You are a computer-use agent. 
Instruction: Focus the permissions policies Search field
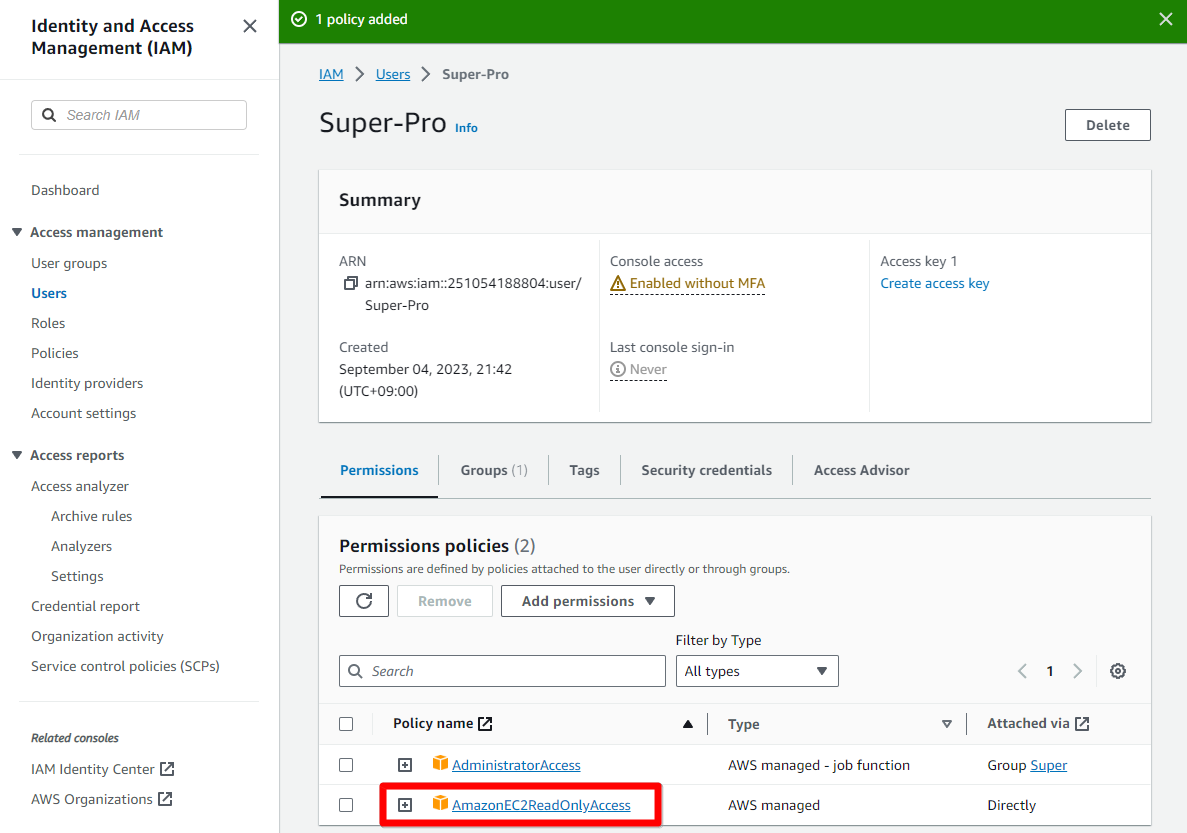pos(502,671)
